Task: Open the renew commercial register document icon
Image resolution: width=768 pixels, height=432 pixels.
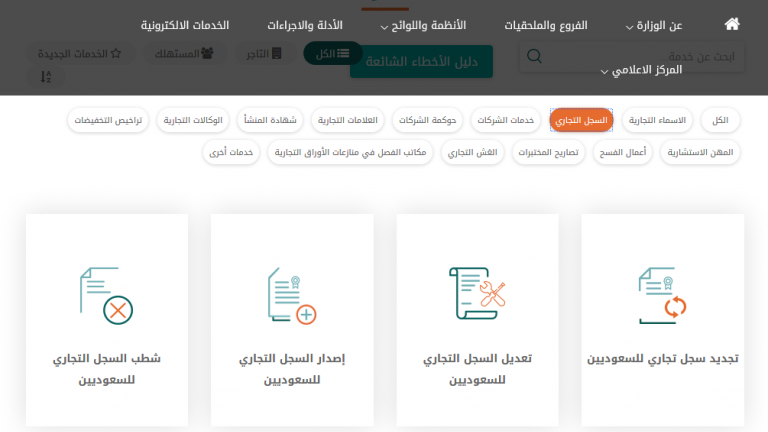Action: tap(662, 295)
